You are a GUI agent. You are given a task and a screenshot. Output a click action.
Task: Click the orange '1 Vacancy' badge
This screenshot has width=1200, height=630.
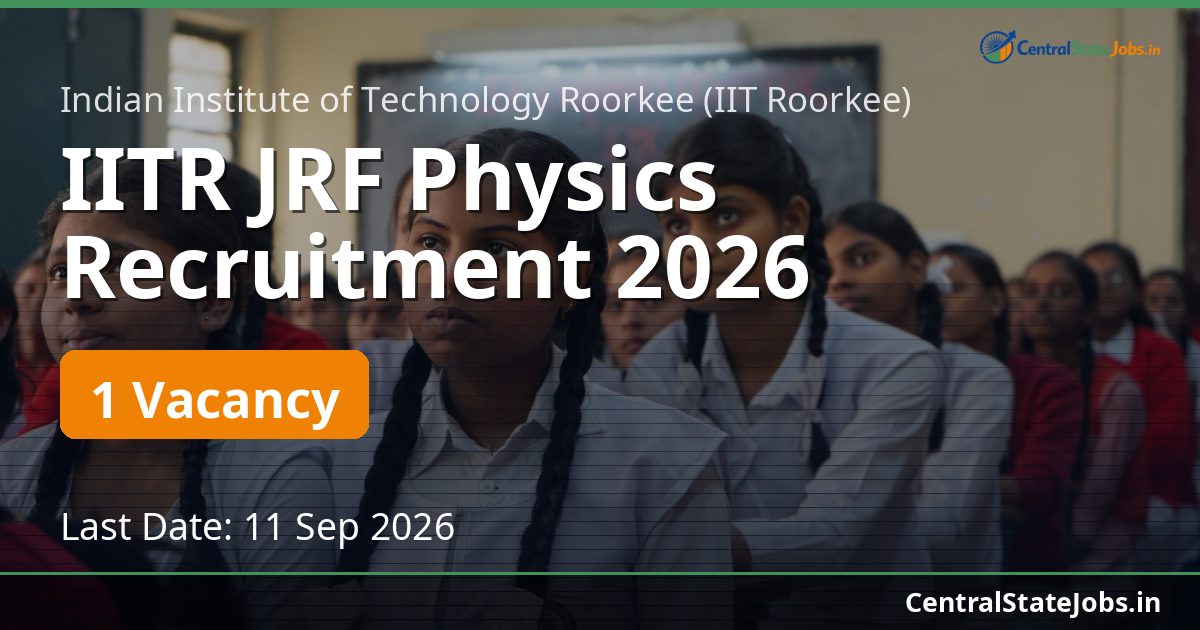(214, 395)
